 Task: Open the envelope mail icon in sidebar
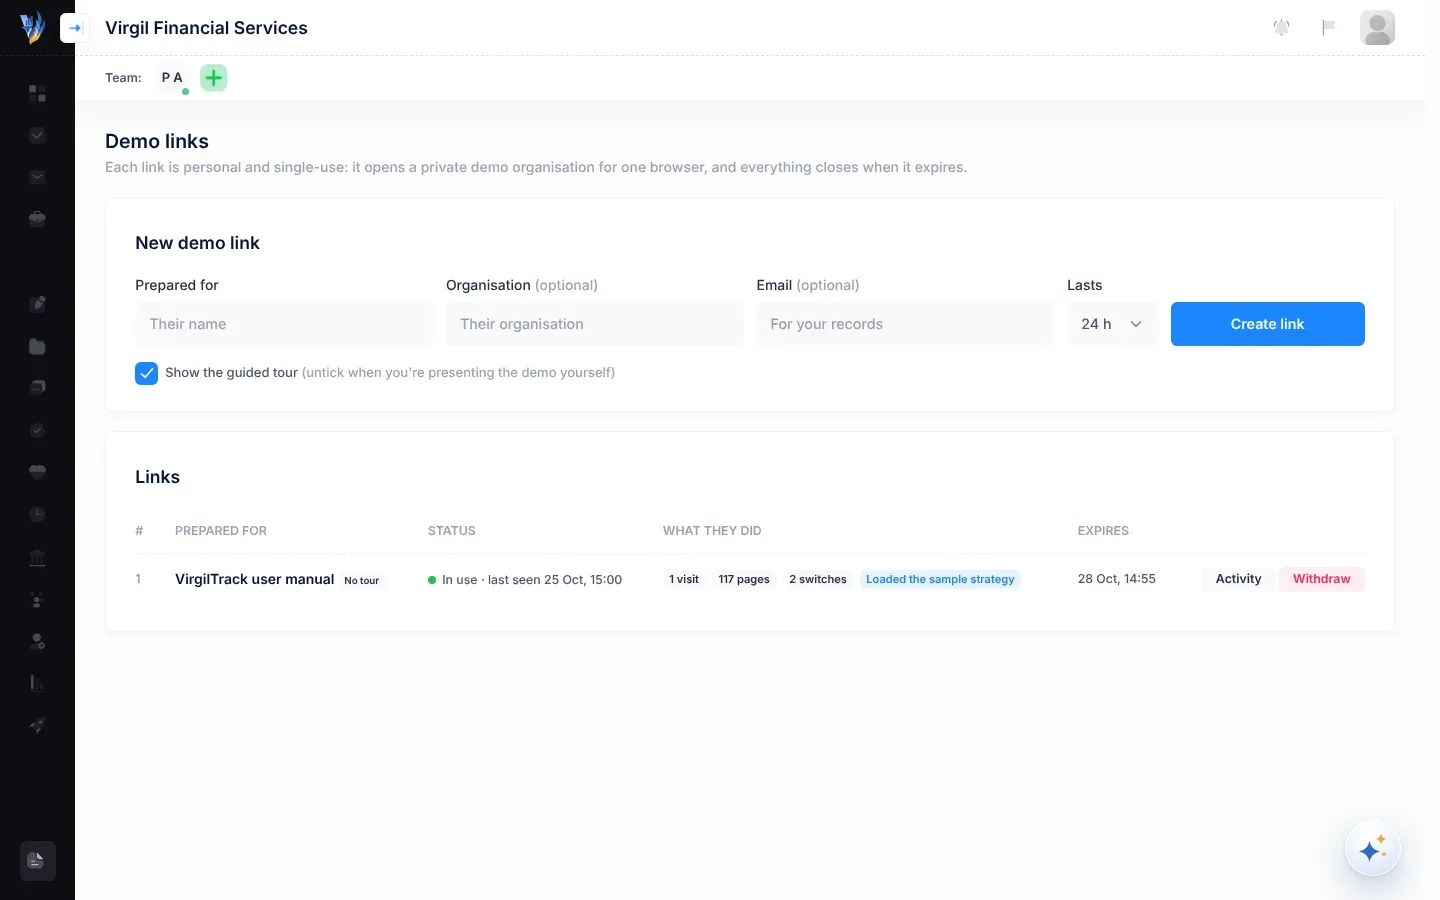(x=37, y=177)
